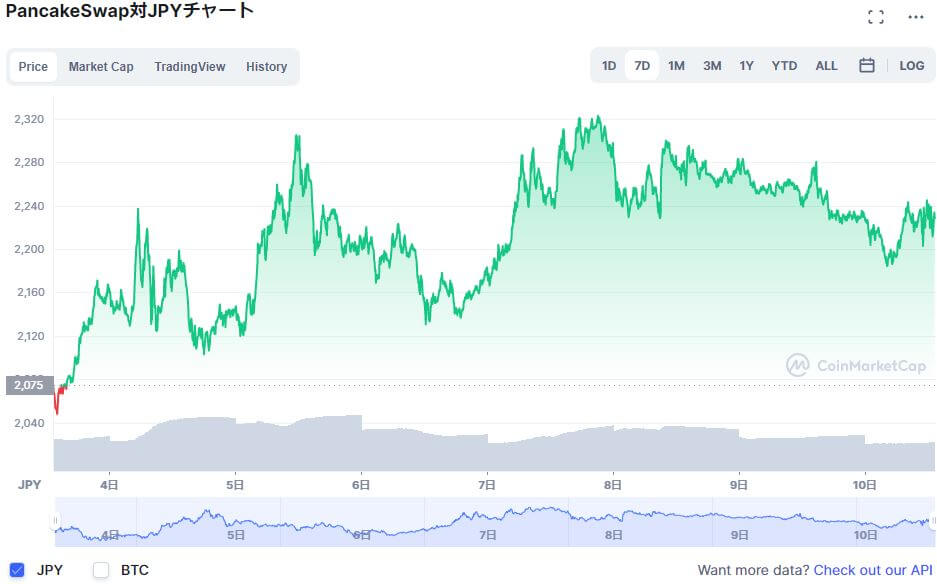Viewport: 937px width, 584px height.
Task: Open the three-dot more options menu
Action: coord(916,17)
